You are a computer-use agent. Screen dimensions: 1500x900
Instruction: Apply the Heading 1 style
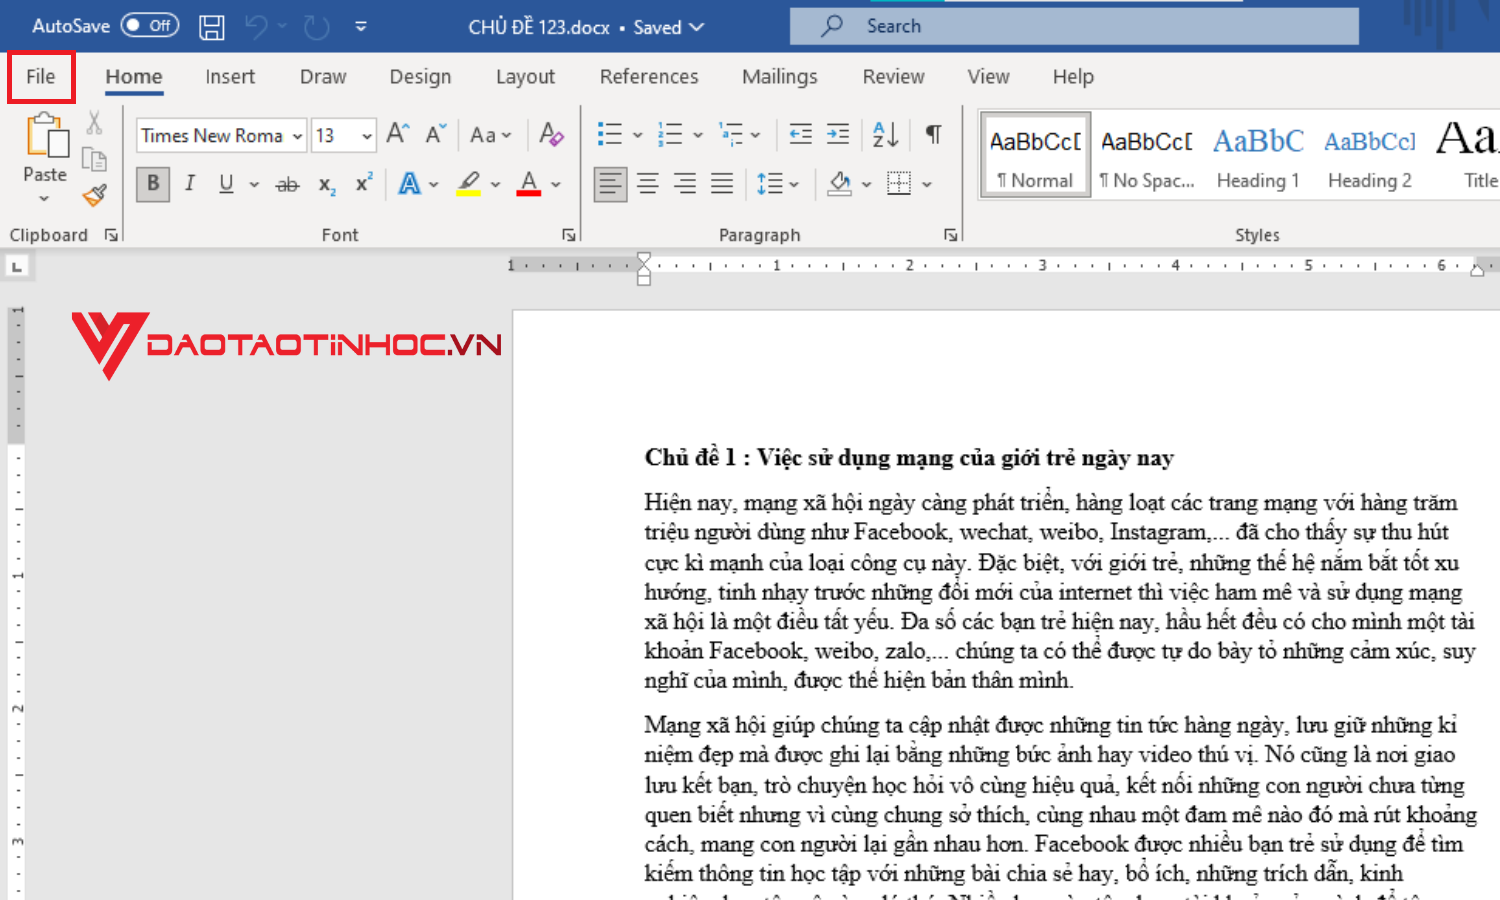1257,155
